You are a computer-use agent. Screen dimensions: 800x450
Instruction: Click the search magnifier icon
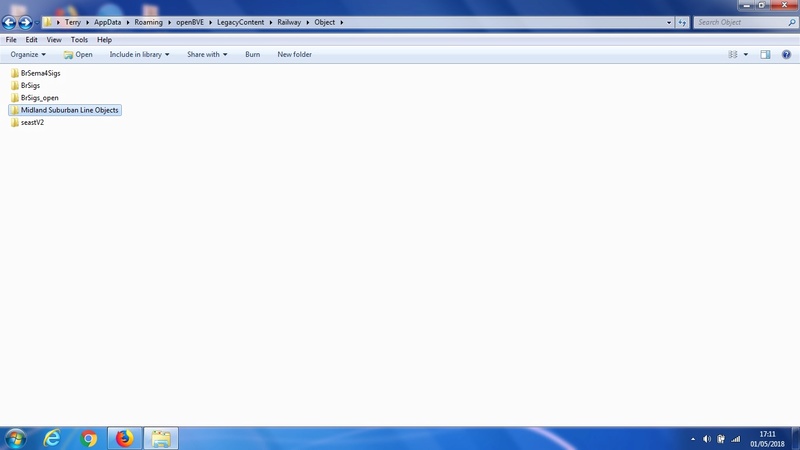pyautogui.click(x=791, y=22)
